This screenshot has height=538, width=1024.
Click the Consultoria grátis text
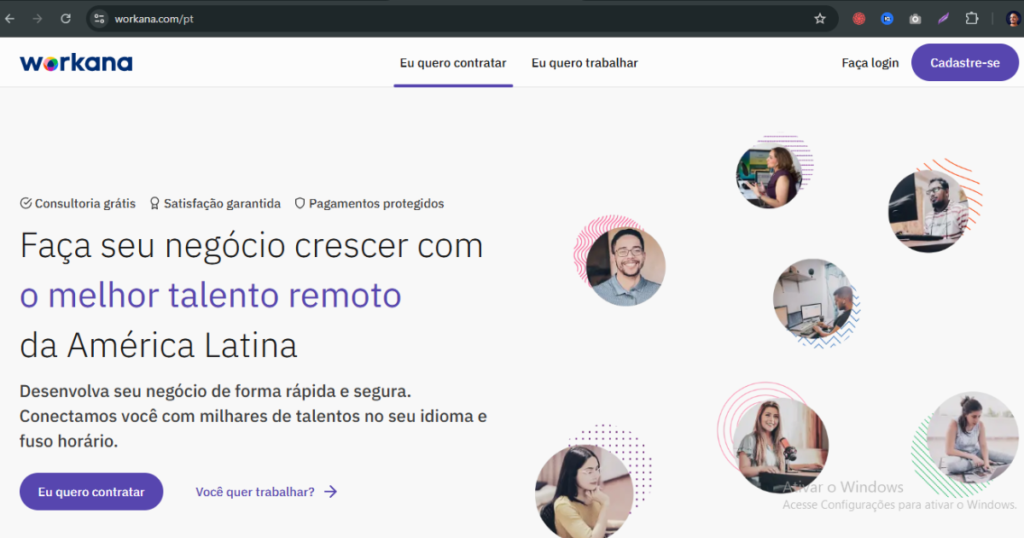(85, 204)
